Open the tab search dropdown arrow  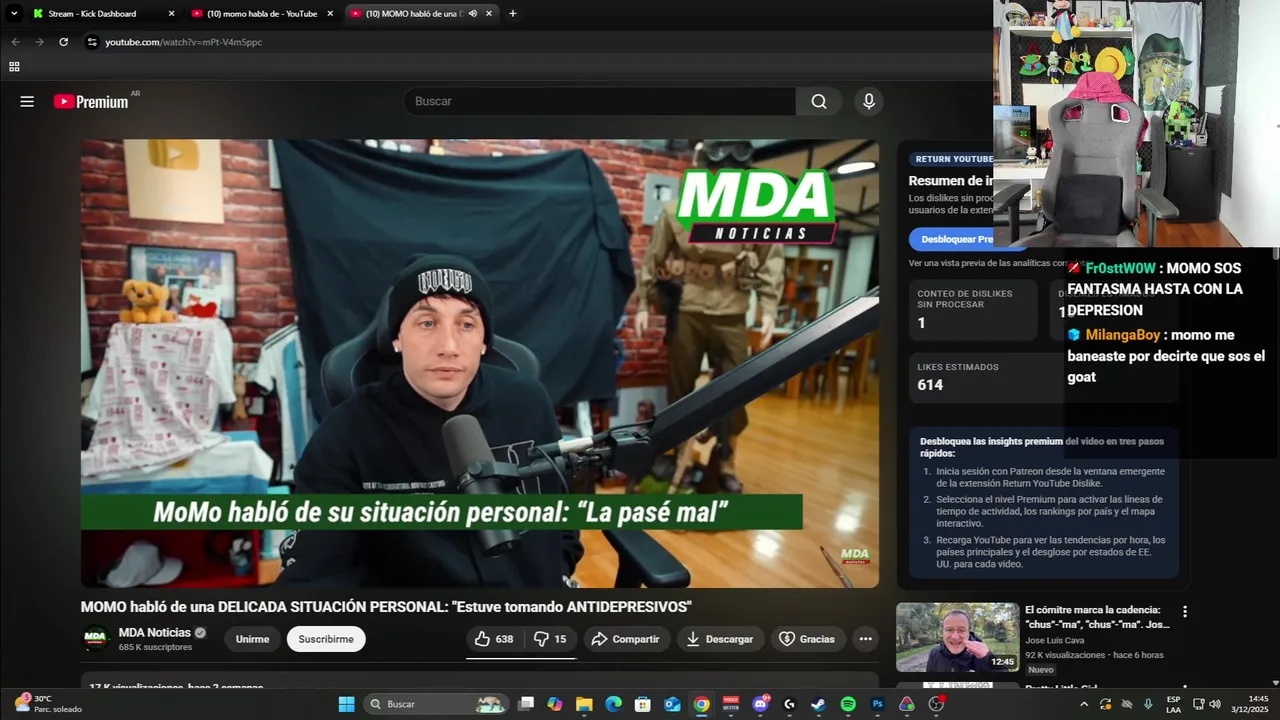pos(14,13)
